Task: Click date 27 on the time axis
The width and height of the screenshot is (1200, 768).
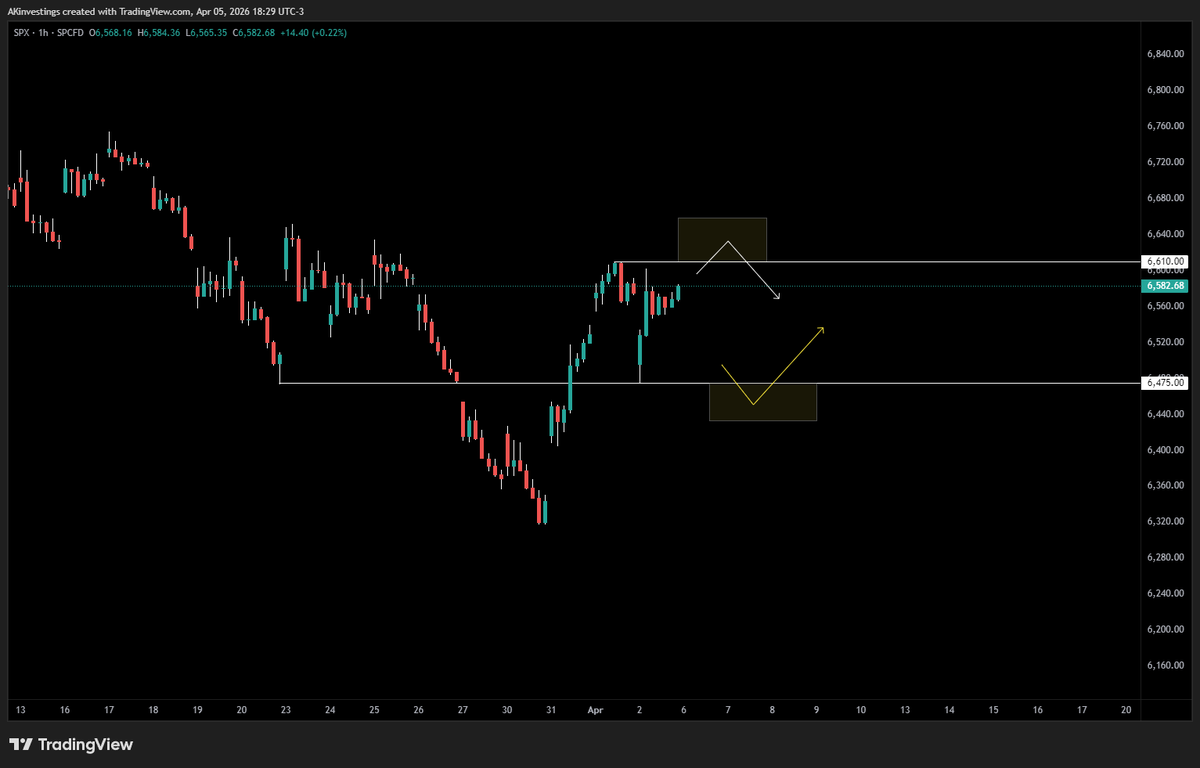Action: (x=462, y=710)
